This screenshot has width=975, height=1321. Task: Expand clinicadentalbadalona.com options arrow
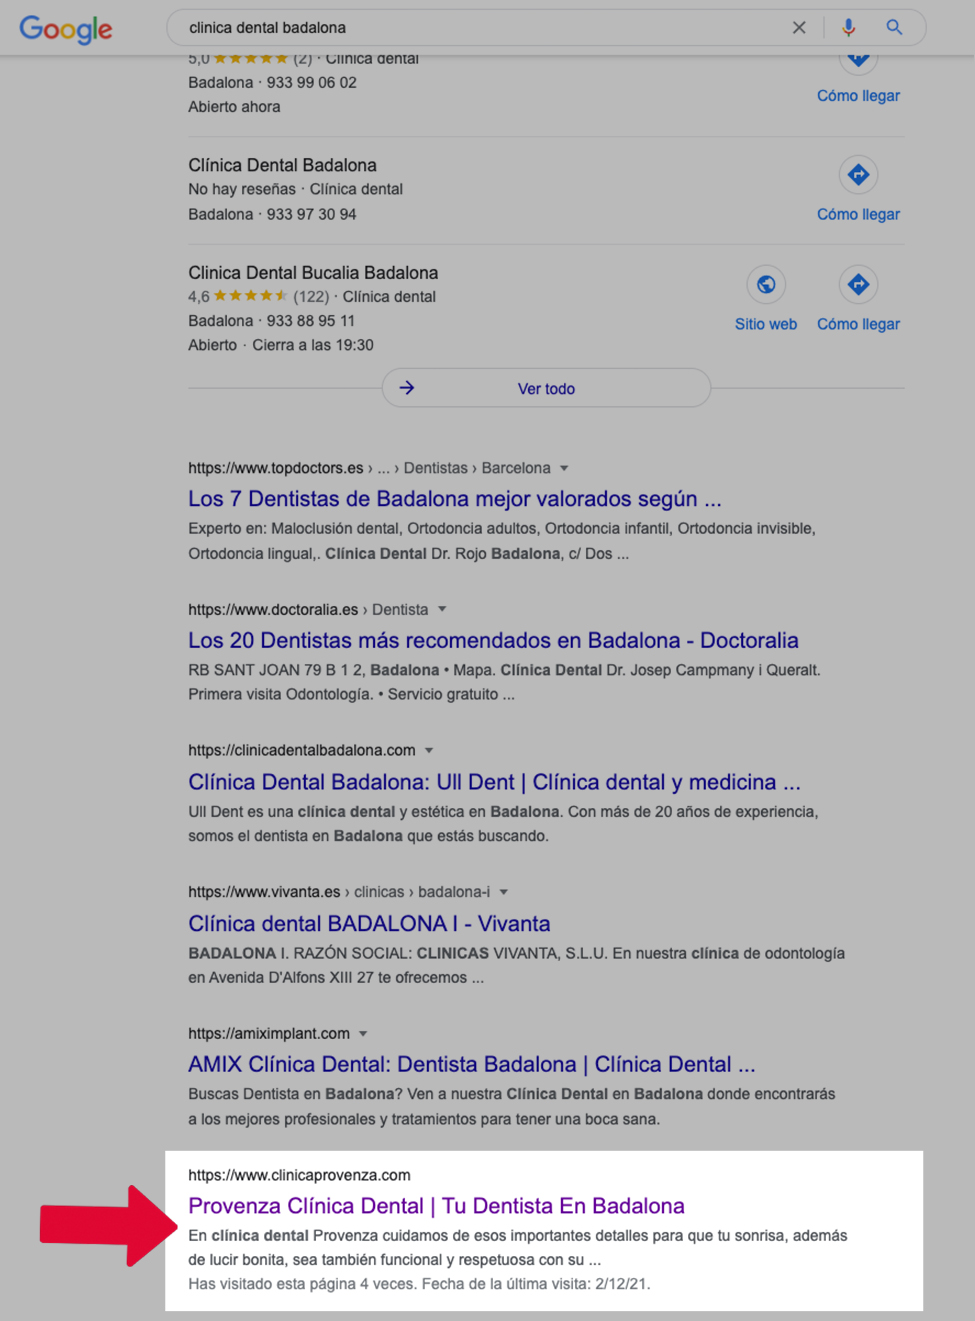[x=429, y=750]
